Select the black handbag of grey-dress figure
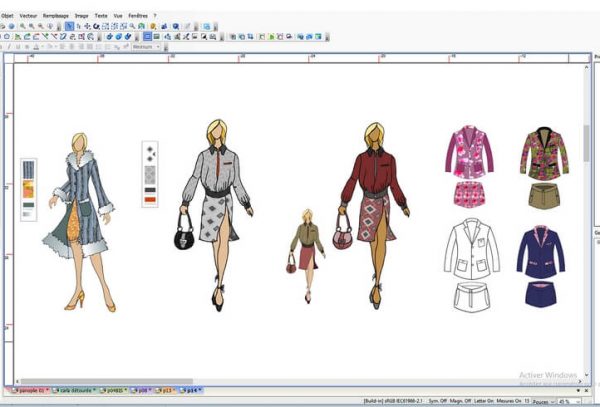Image resolution: width=600 pixels, height=407 pixels. pyautogui.click(x=184, y=231)
